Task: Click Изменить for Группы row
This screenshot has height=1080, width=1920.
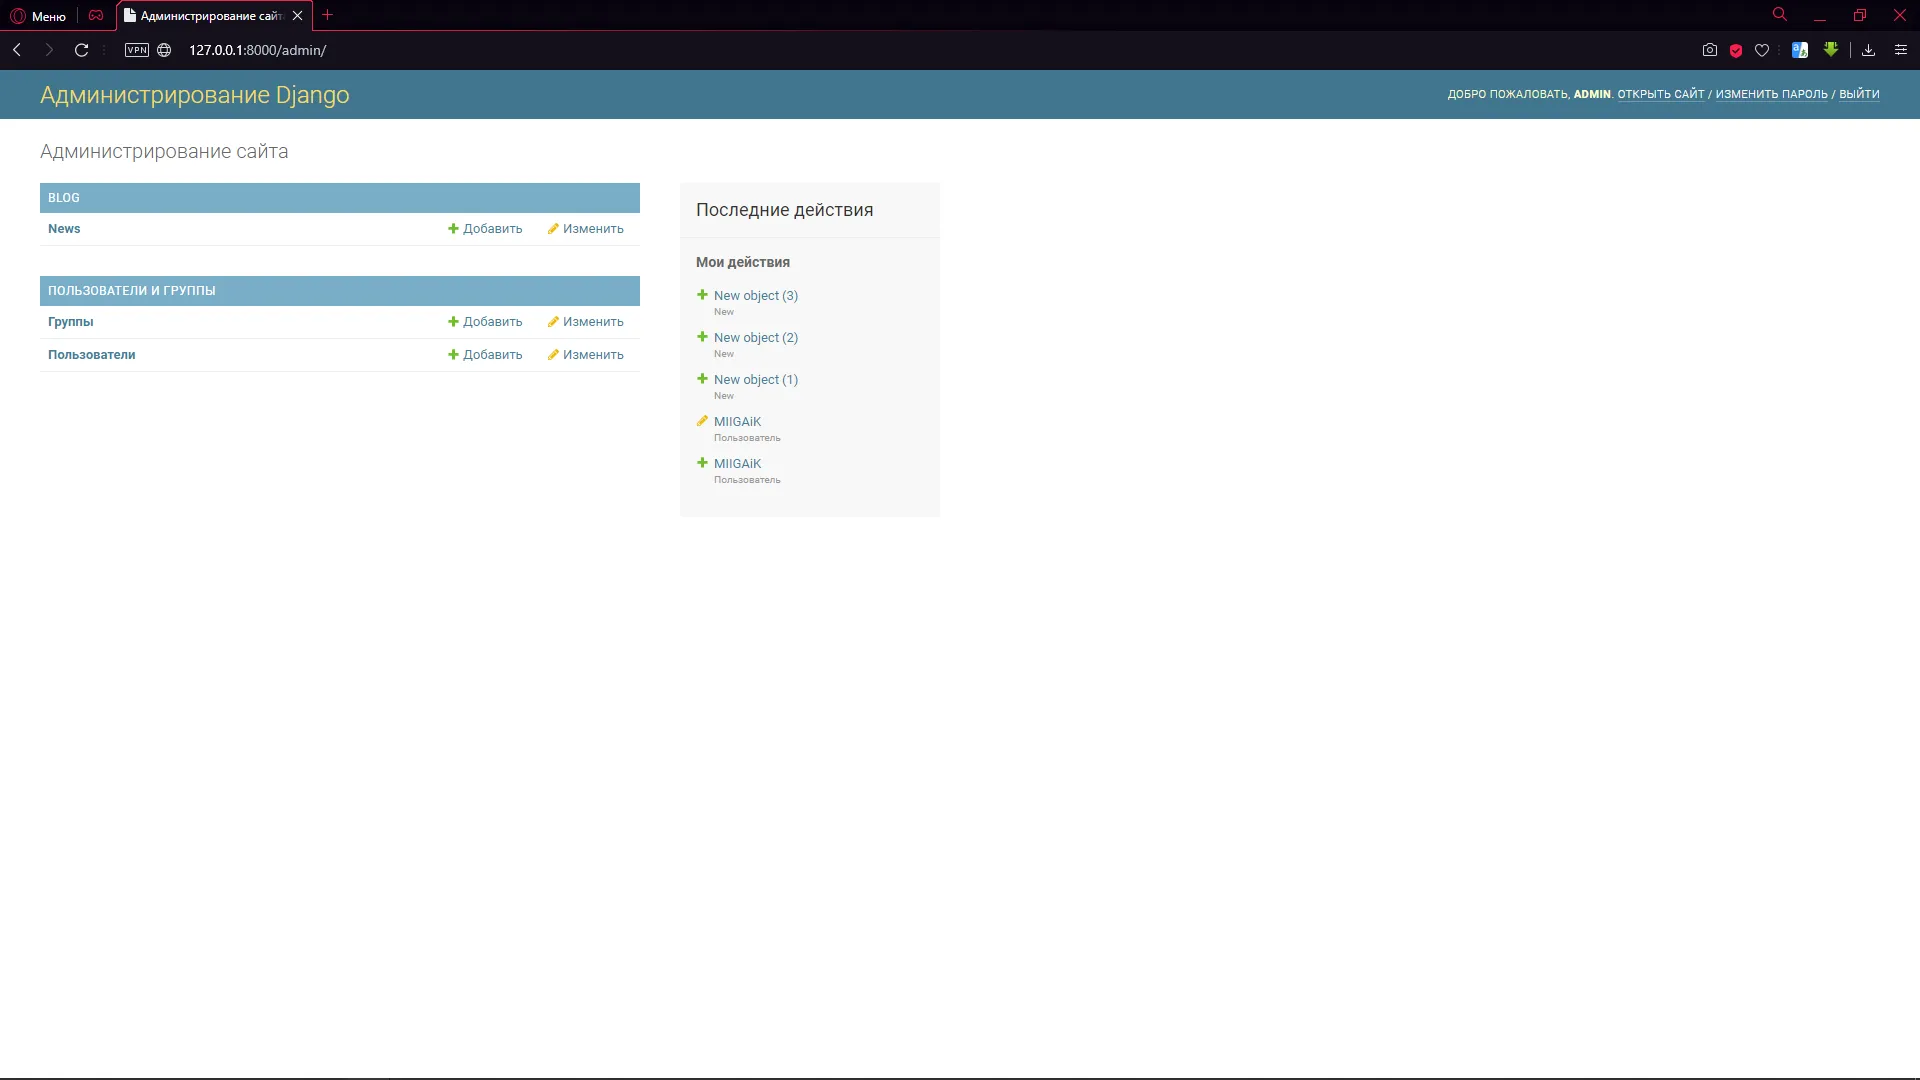Action: [x=586, y=322]
